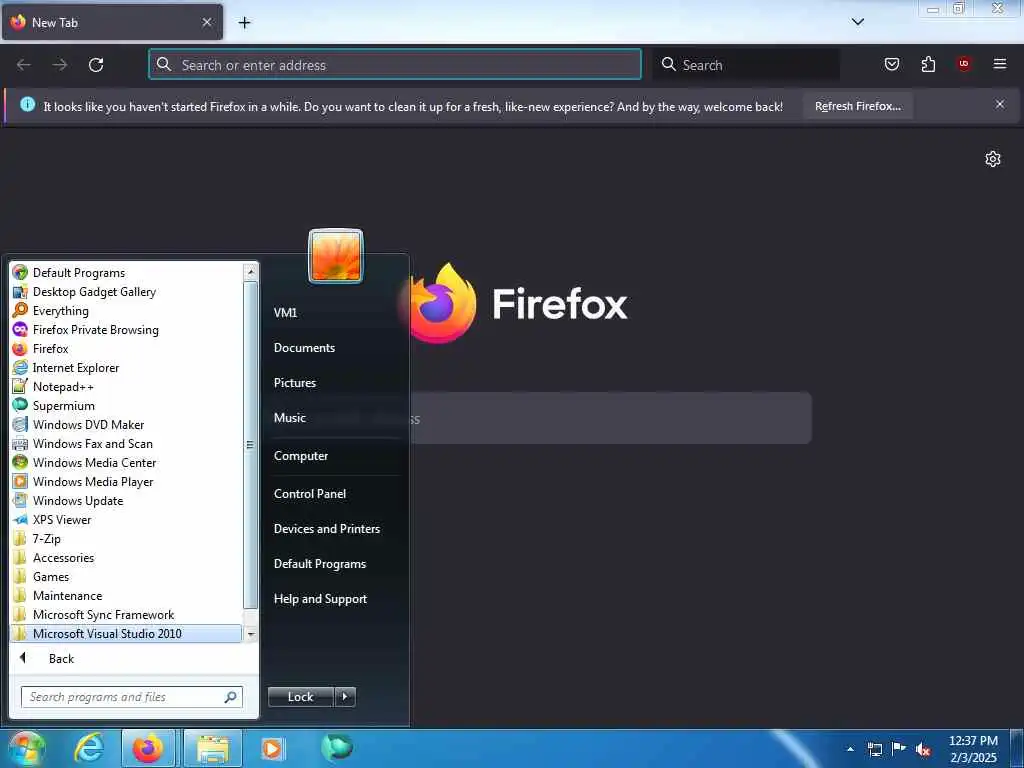
Task: Click programs list scrollbar down arrow
Action: pyautogui.click(x=250, y=633)
